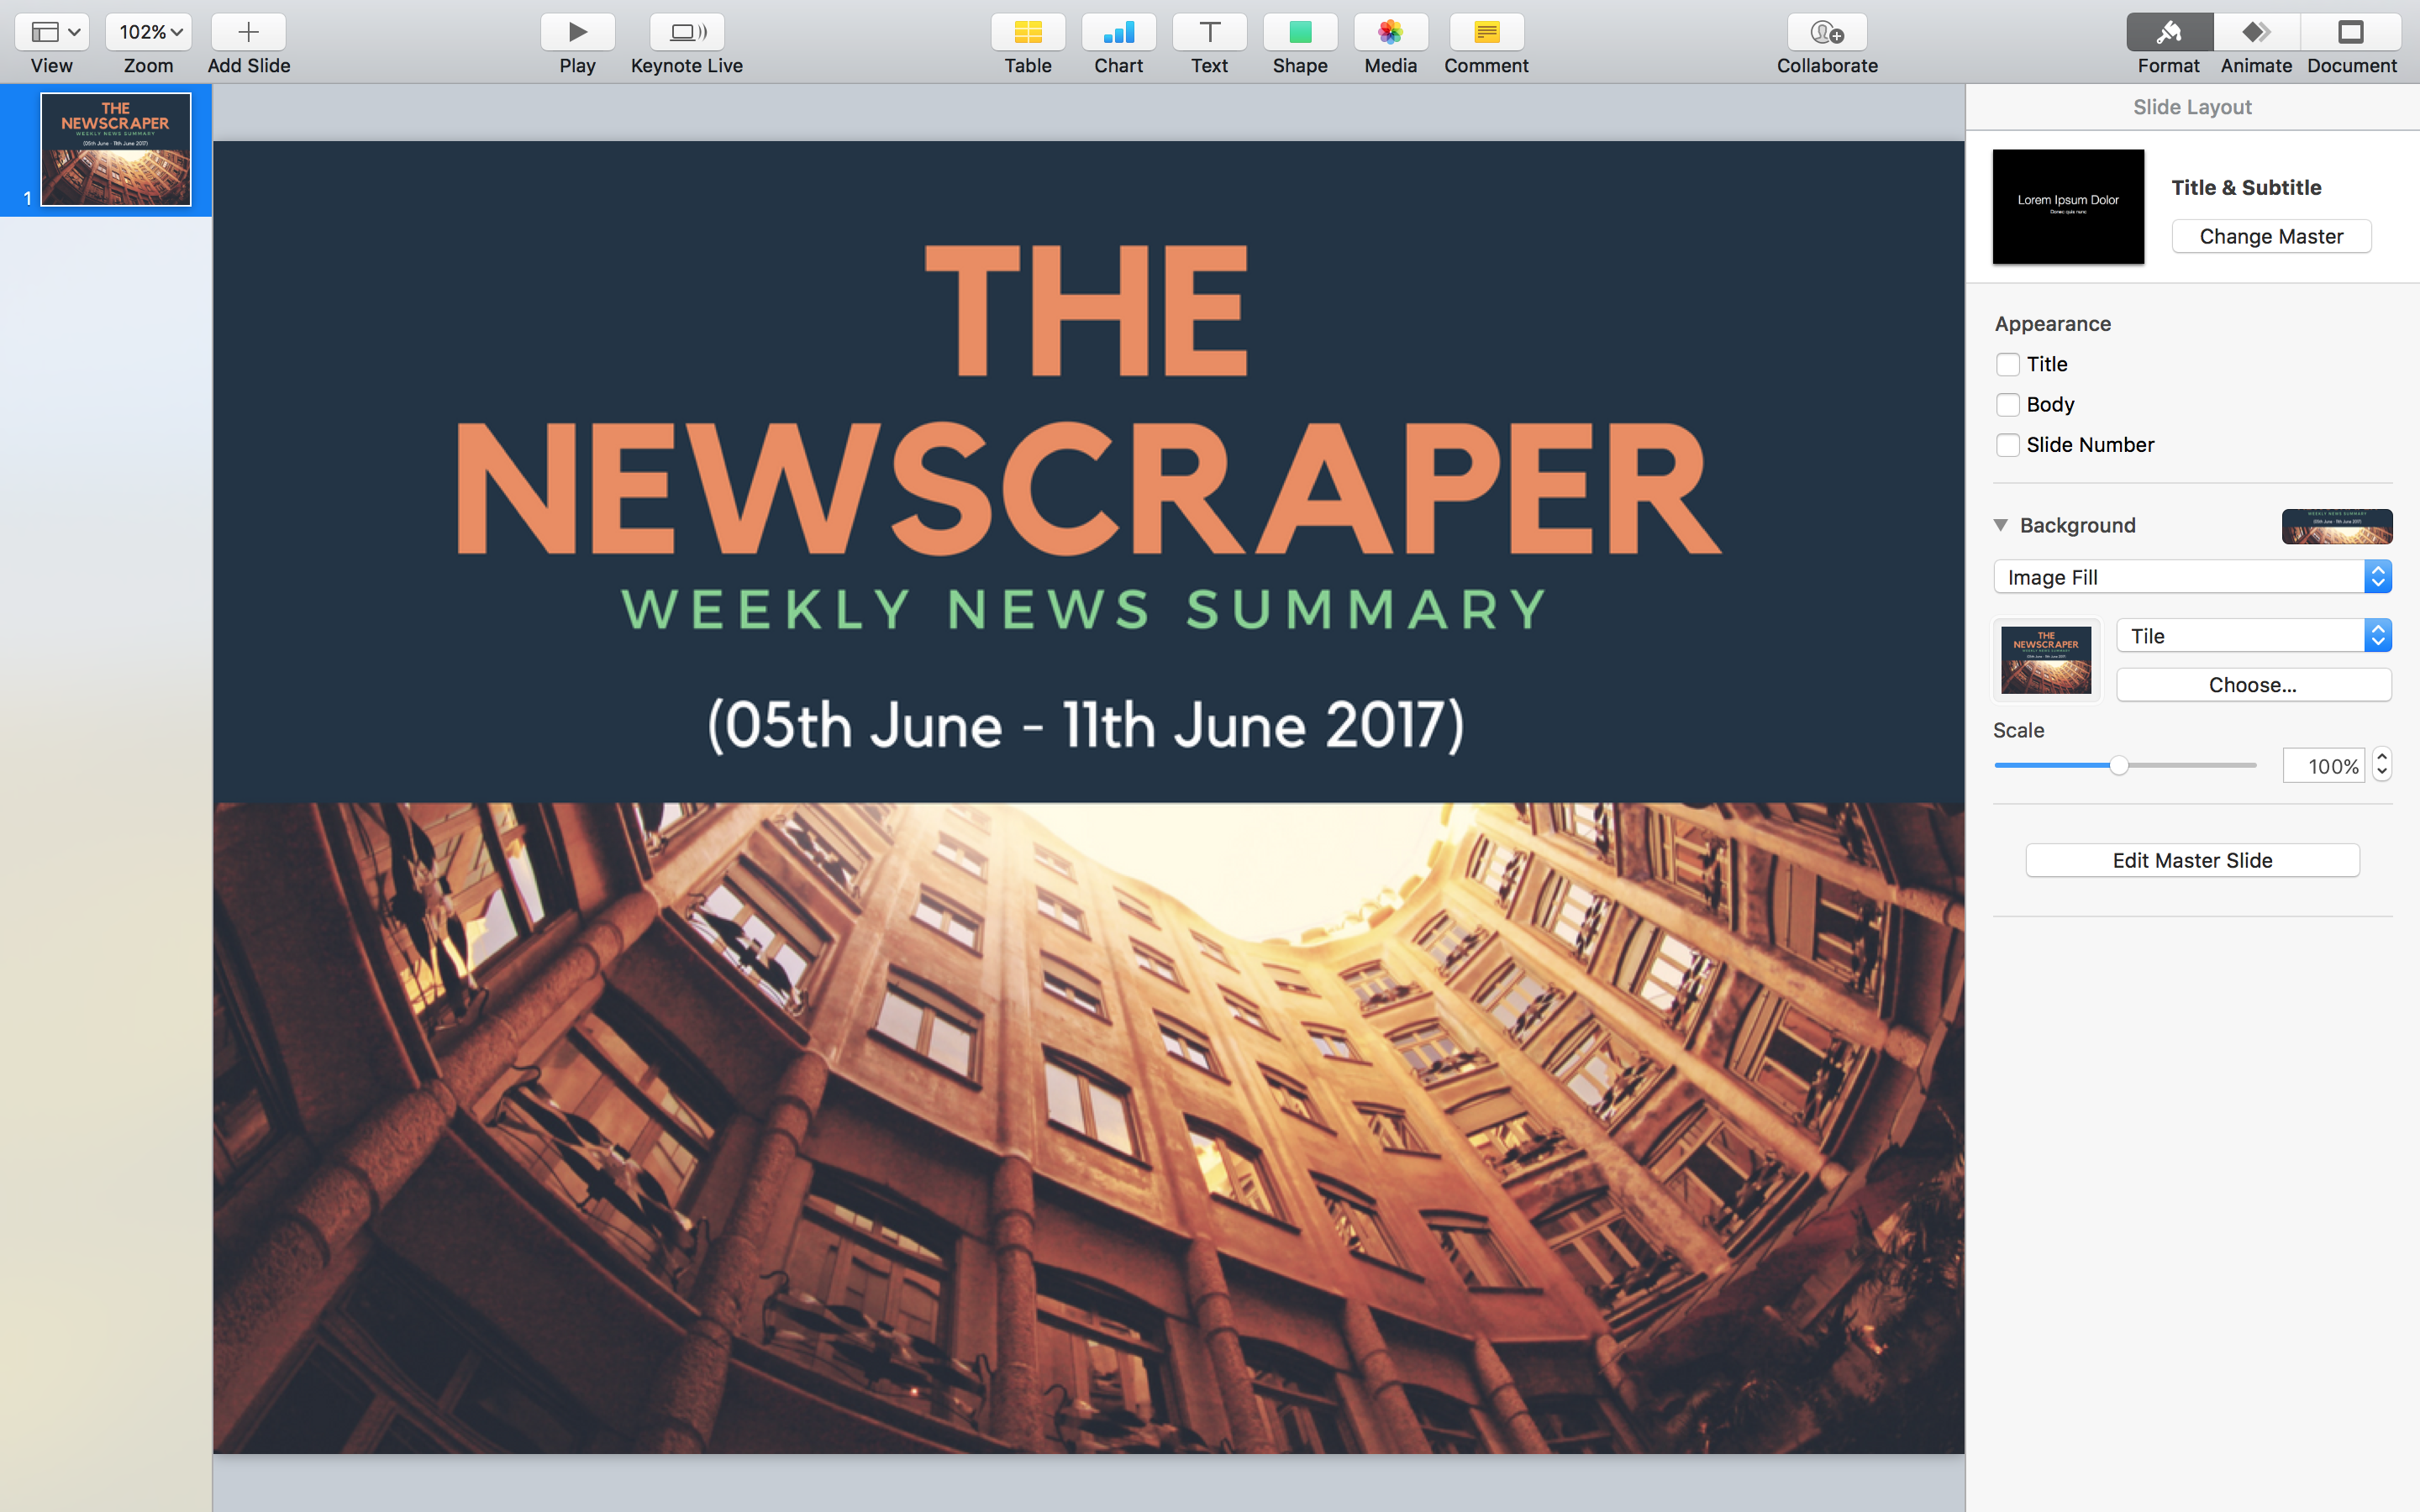Viewport: 2420px width, 1512px height.
Task: Enable the Slide Number checkbox
Action: click(2007, 444)
